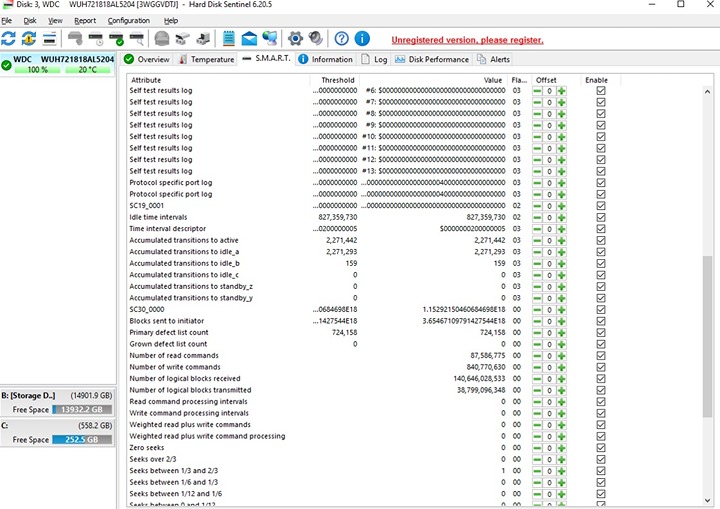Click the scroll down arrow of attribute list
Screen dimensions: 720x509
[707, 501]
